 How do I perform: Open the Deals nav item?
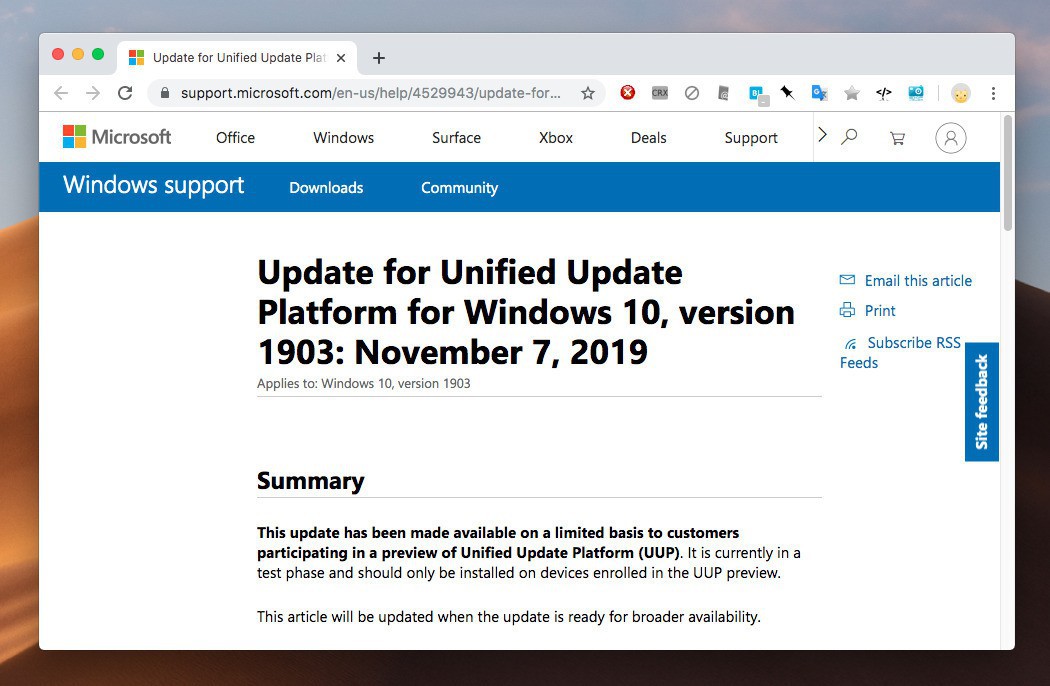(648, 138)
